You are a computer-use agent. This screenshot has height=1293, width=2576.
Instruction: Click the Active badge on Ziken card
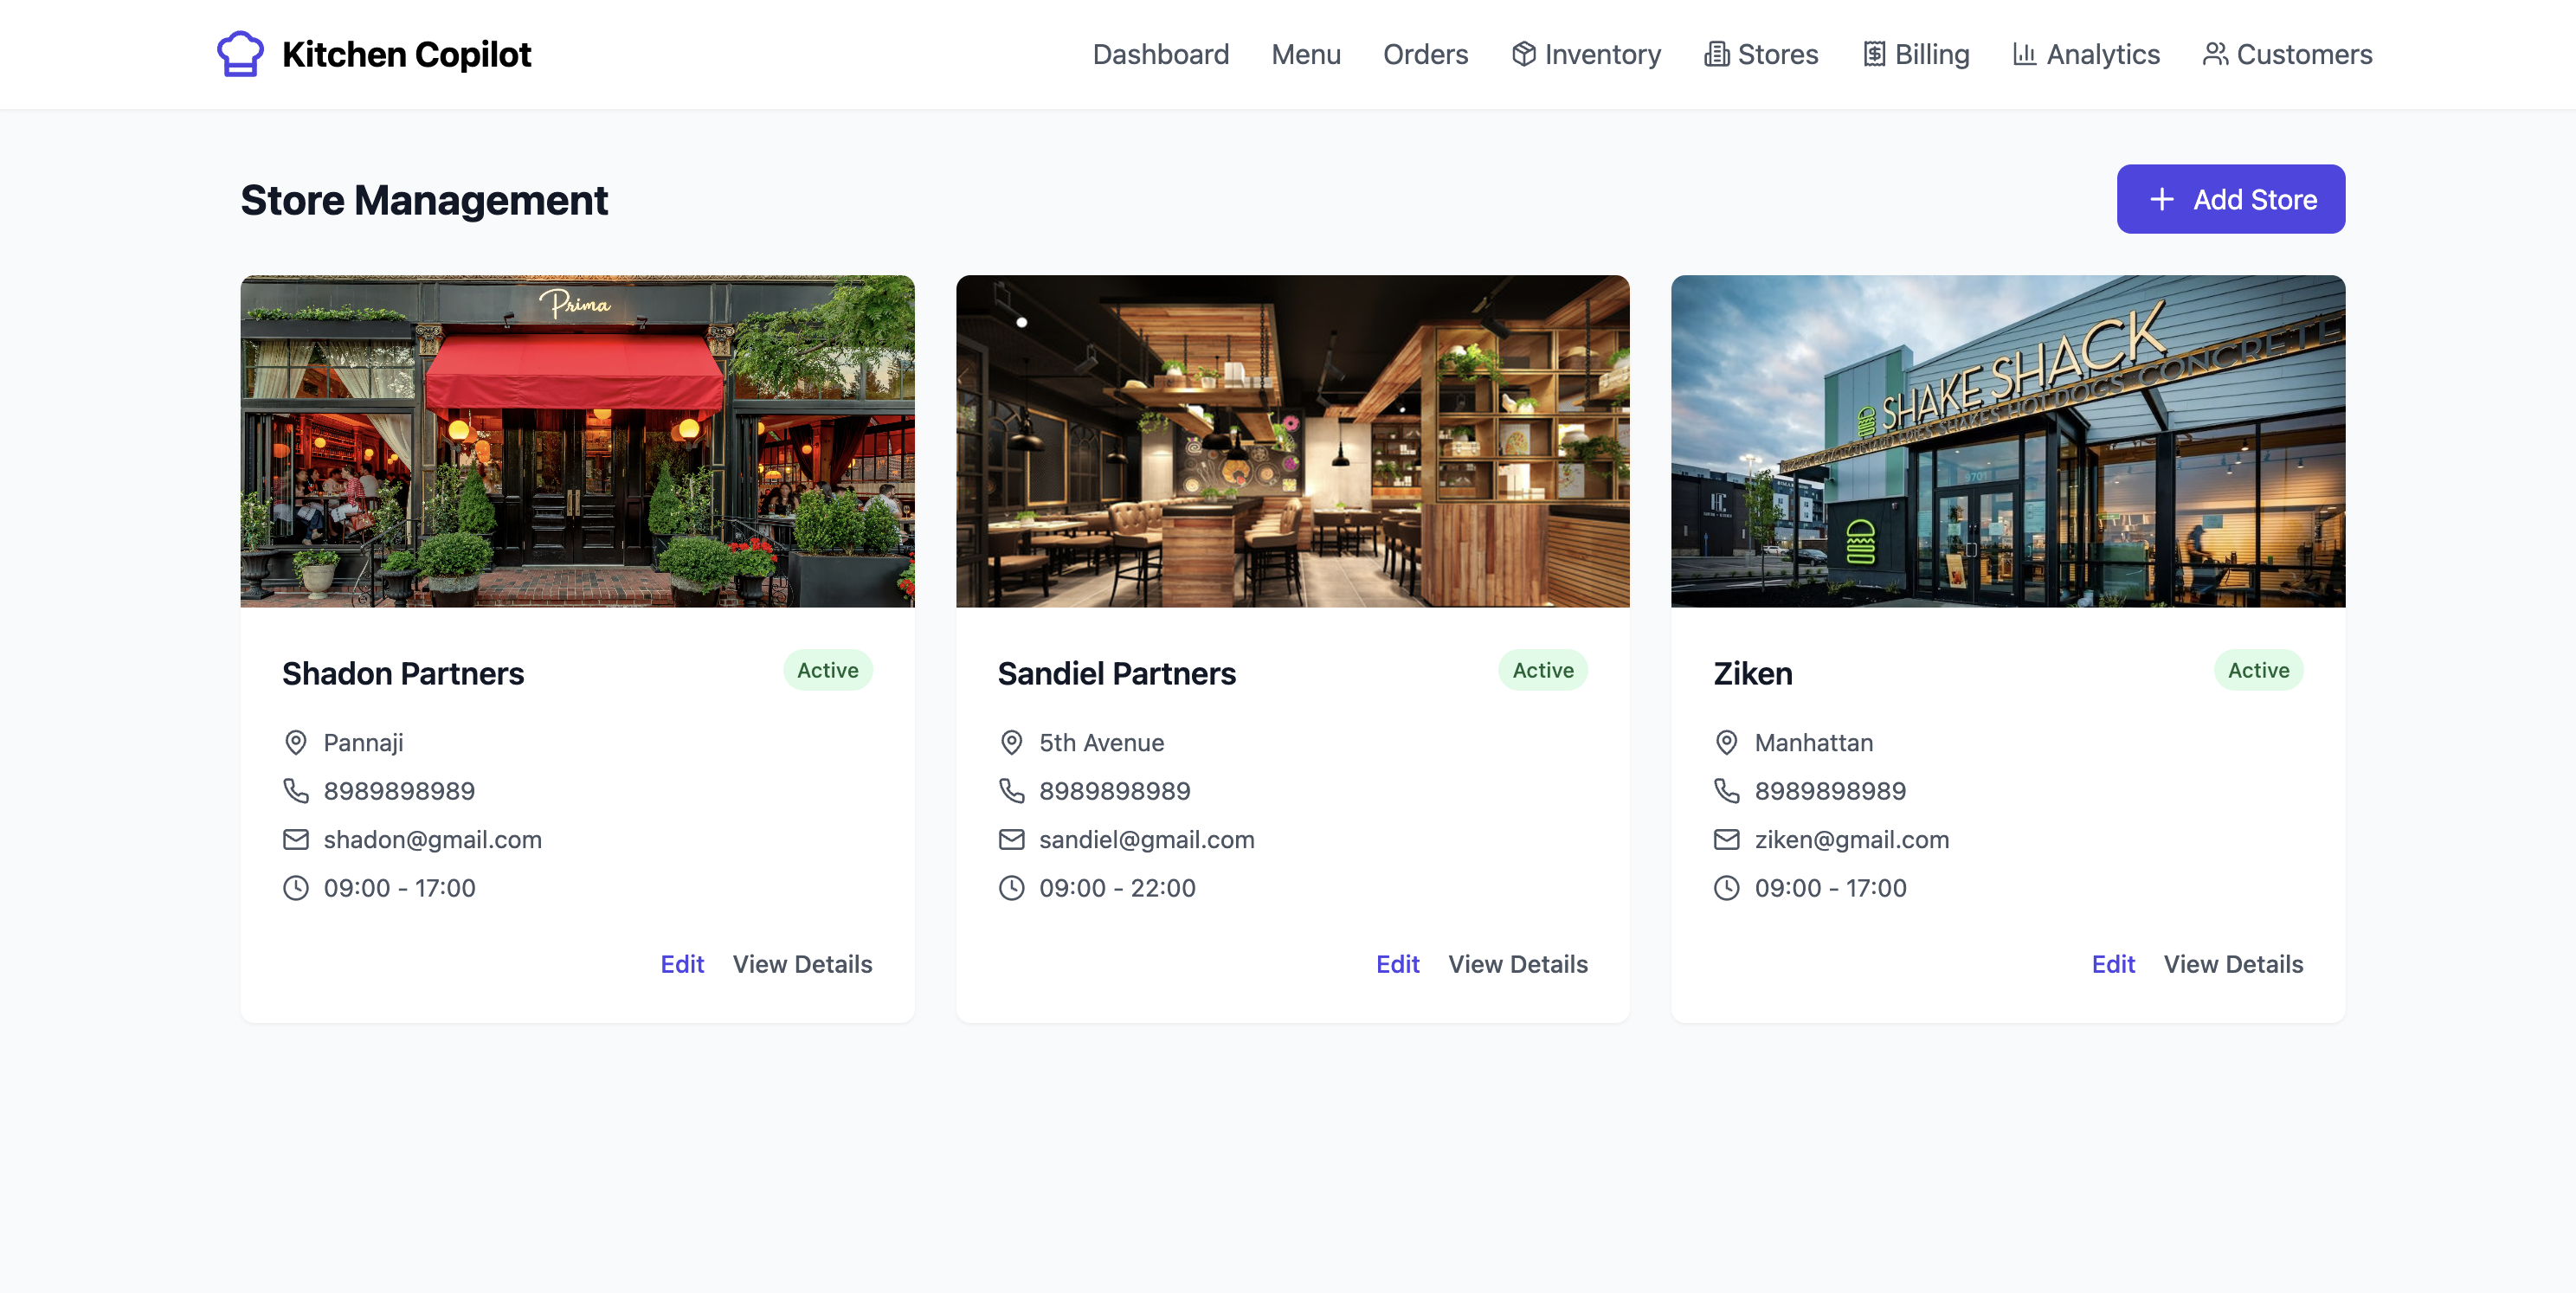(x=2258, y=670)
